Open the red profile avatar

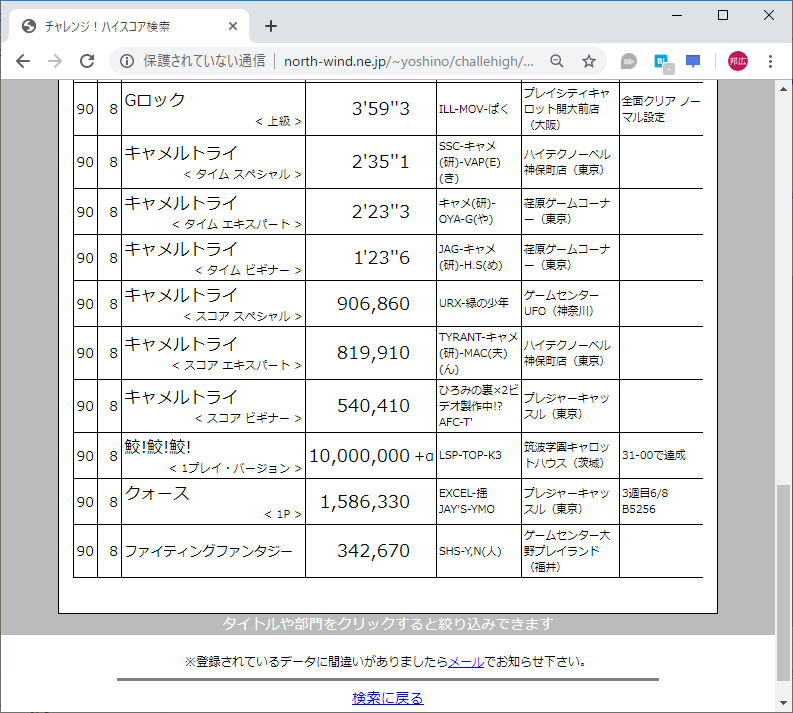tap(738, 61)
